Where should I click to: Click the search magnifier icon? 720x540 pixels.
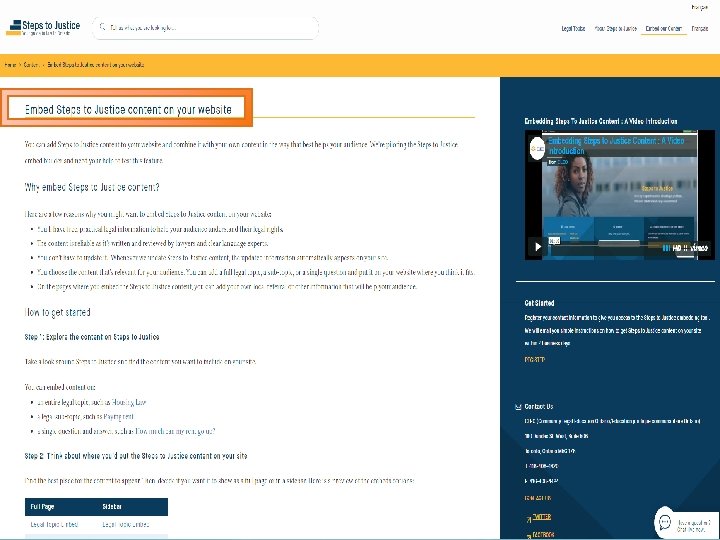103,27
